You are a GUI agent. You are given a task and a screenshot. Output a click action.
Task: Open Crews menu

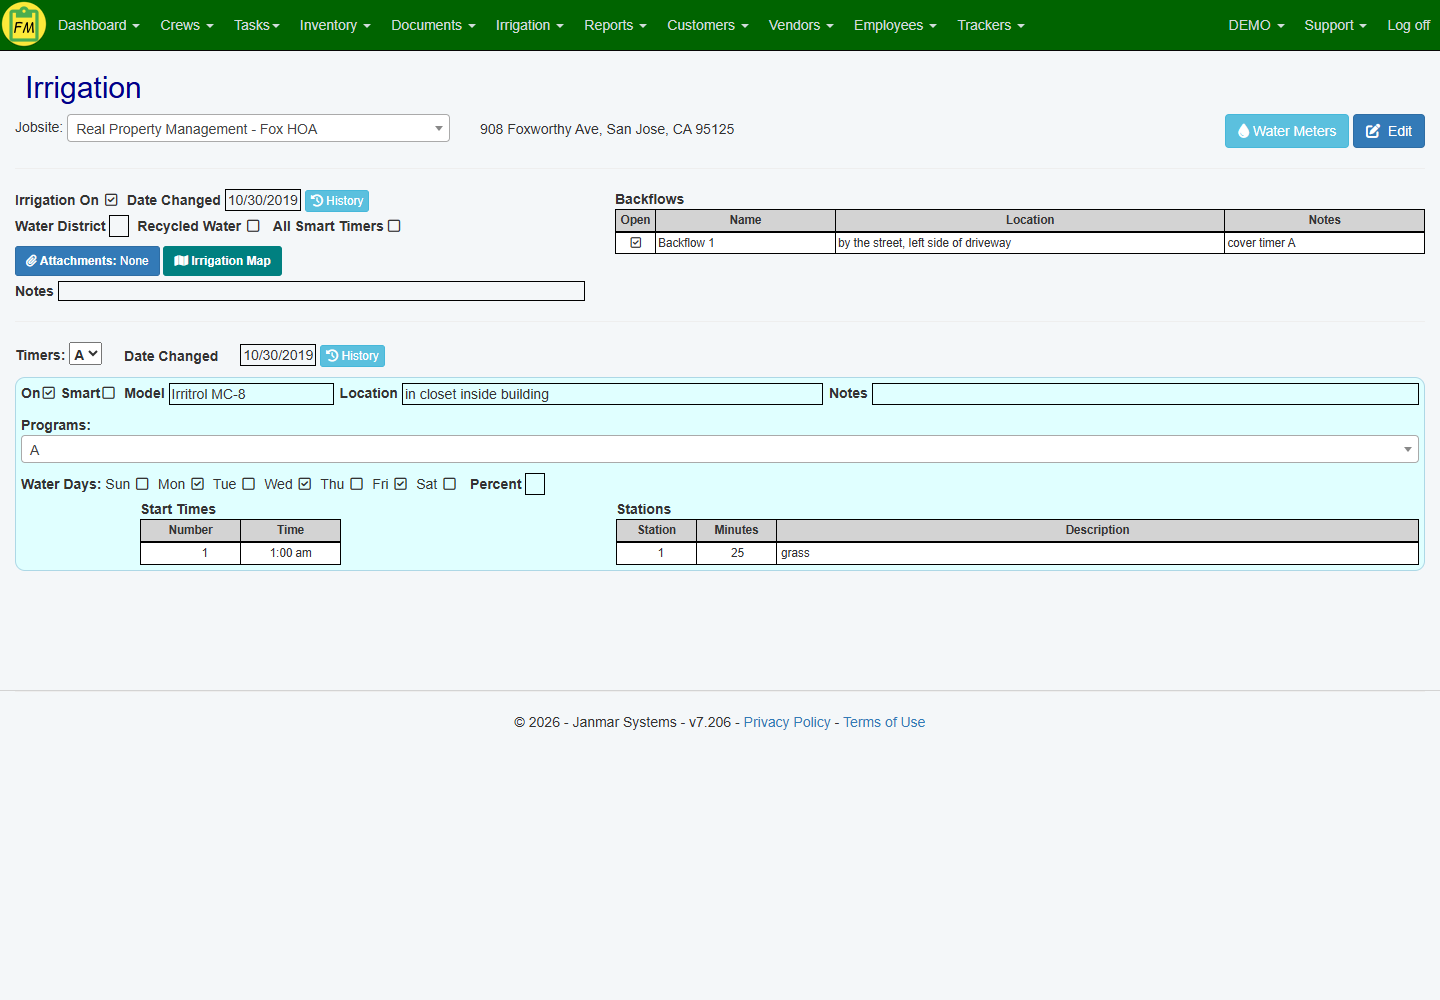click(187, 25)
